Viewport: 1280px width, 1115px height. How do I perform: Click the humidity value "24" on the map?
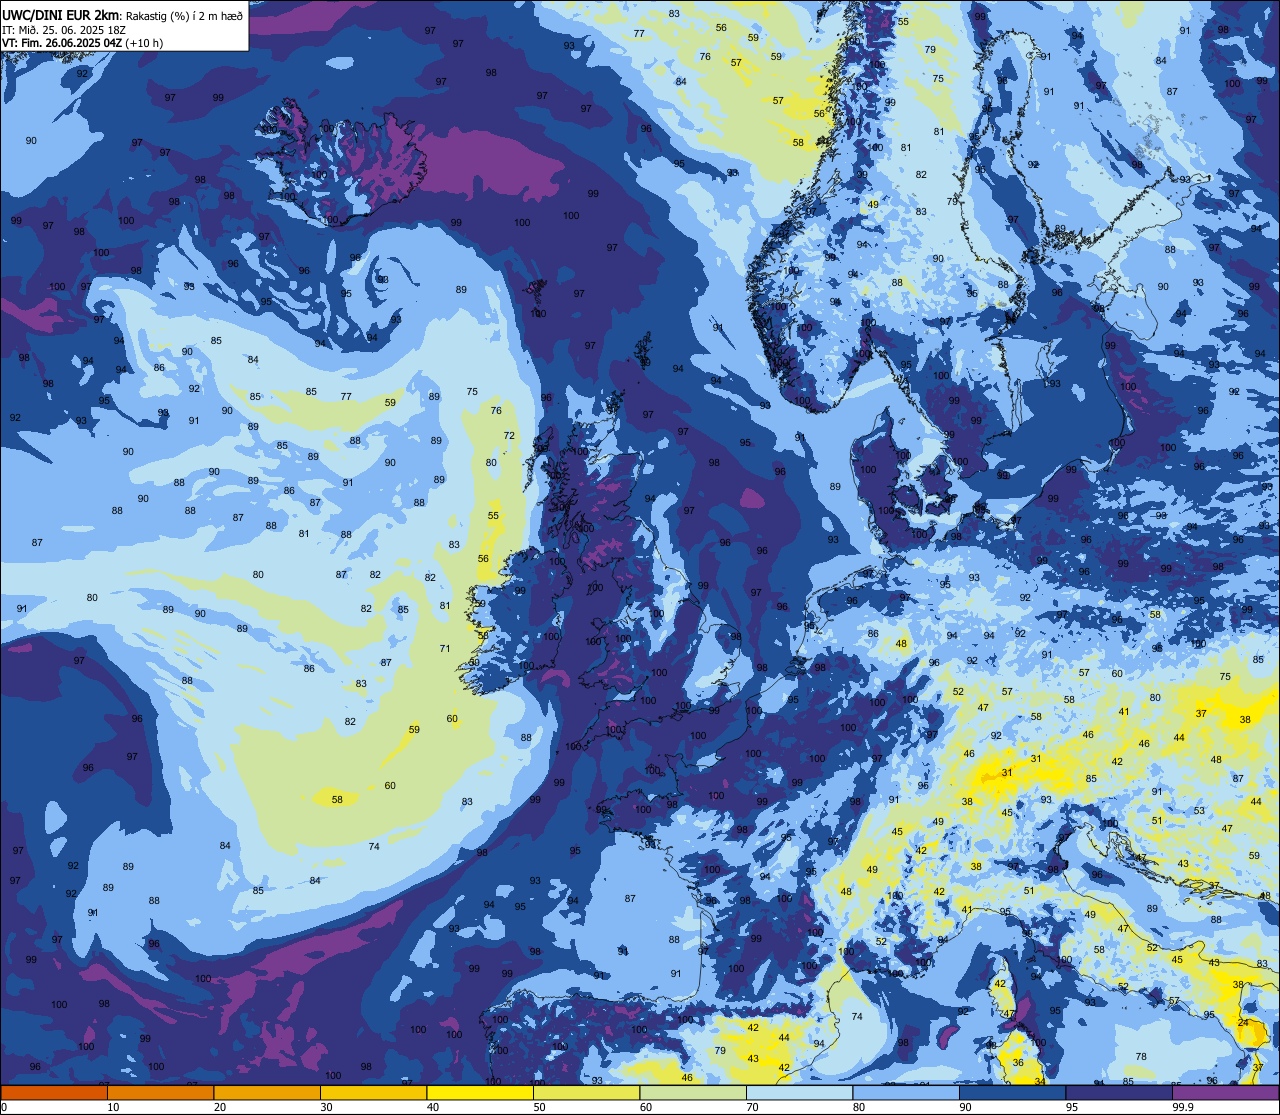(1243, 1023)
